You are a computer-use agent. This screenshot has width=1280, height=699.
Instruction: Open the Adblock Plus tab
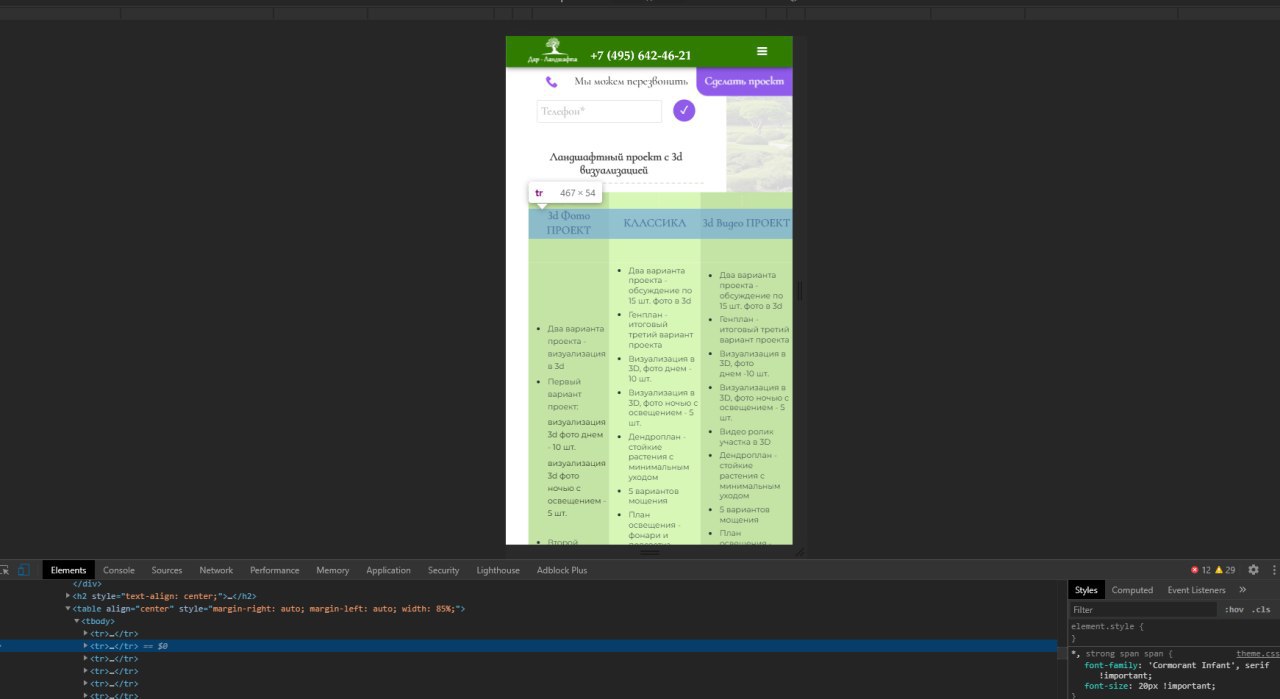(x=562, y=570)
